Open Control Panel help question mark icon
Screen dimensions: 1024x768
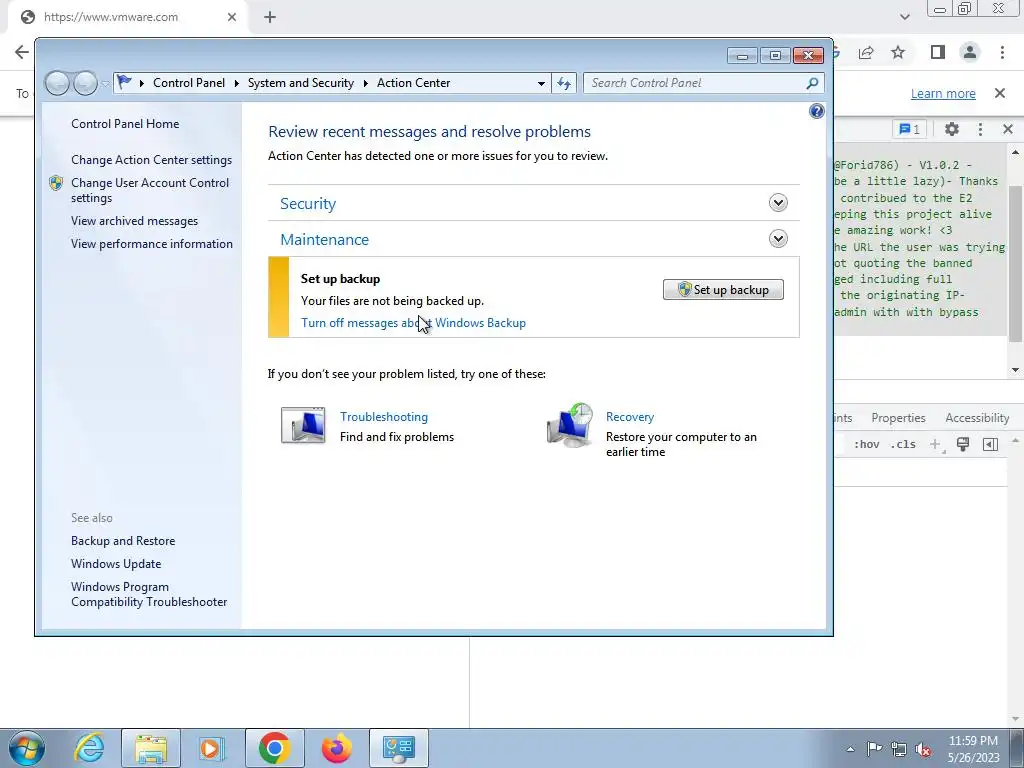[x=816, y=111]
